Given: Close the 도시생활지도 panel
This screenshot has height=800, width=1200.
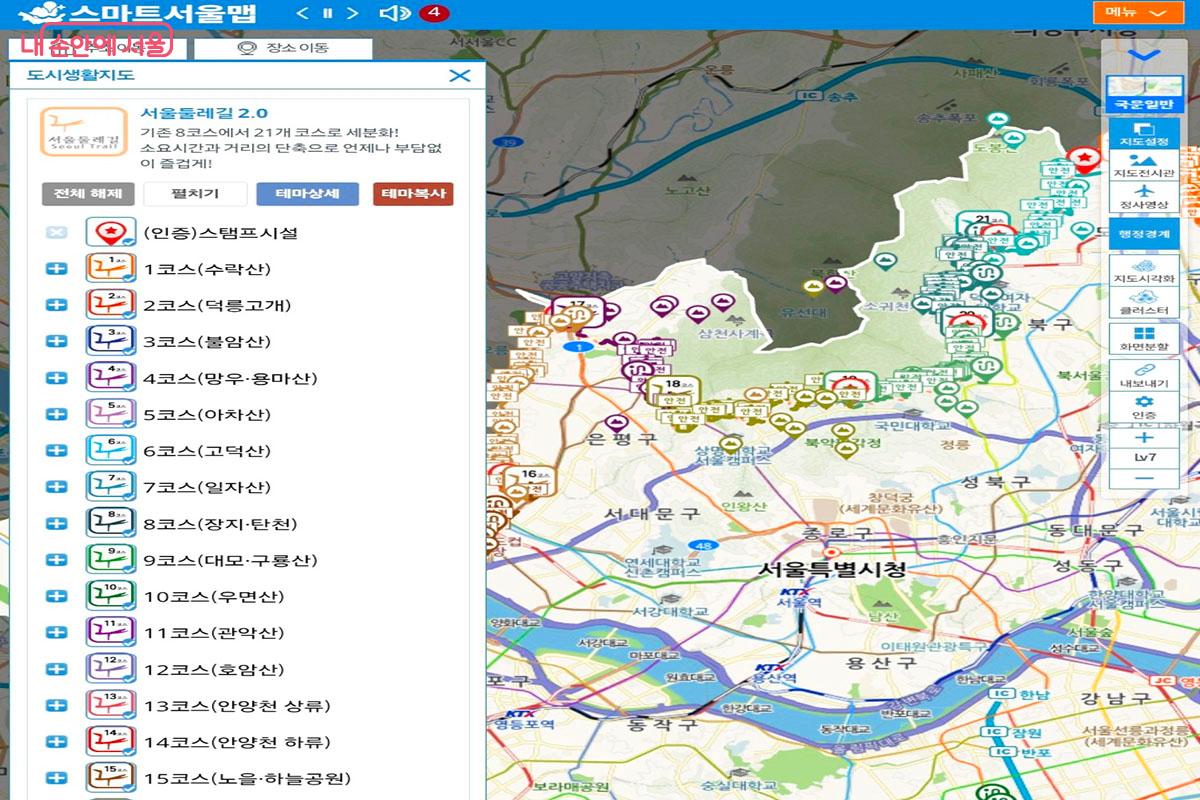Looking at the screenshot, I should click(460, 76).
